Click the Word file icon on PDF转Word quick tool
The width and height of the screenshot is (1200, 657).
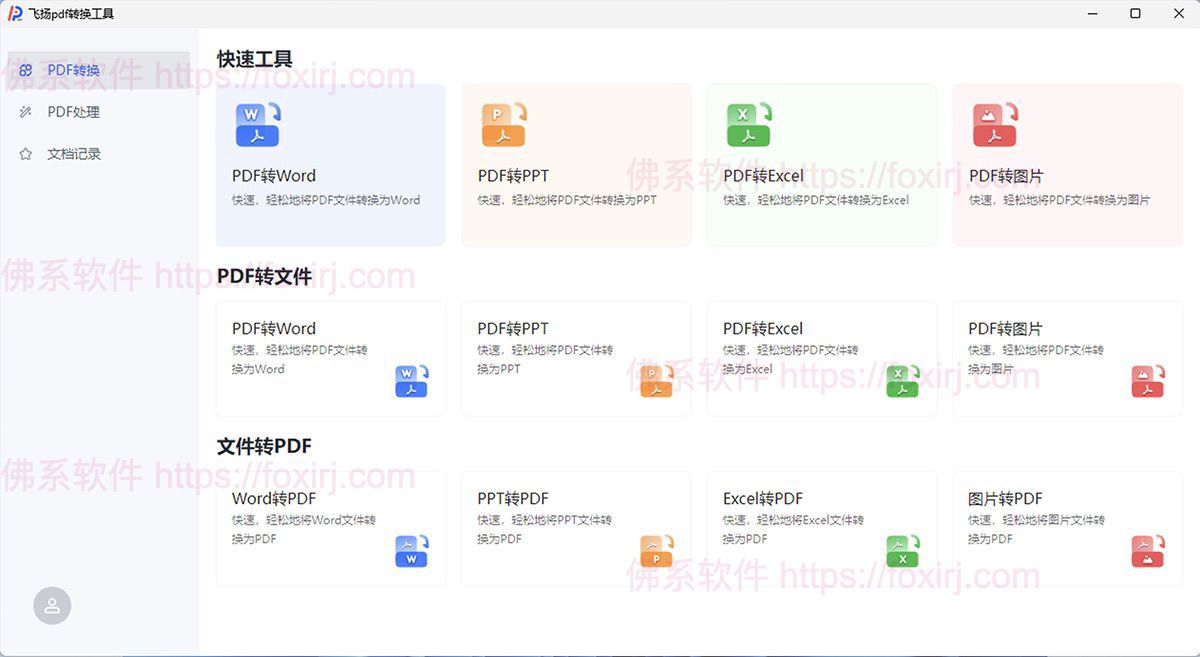point(258,121)
